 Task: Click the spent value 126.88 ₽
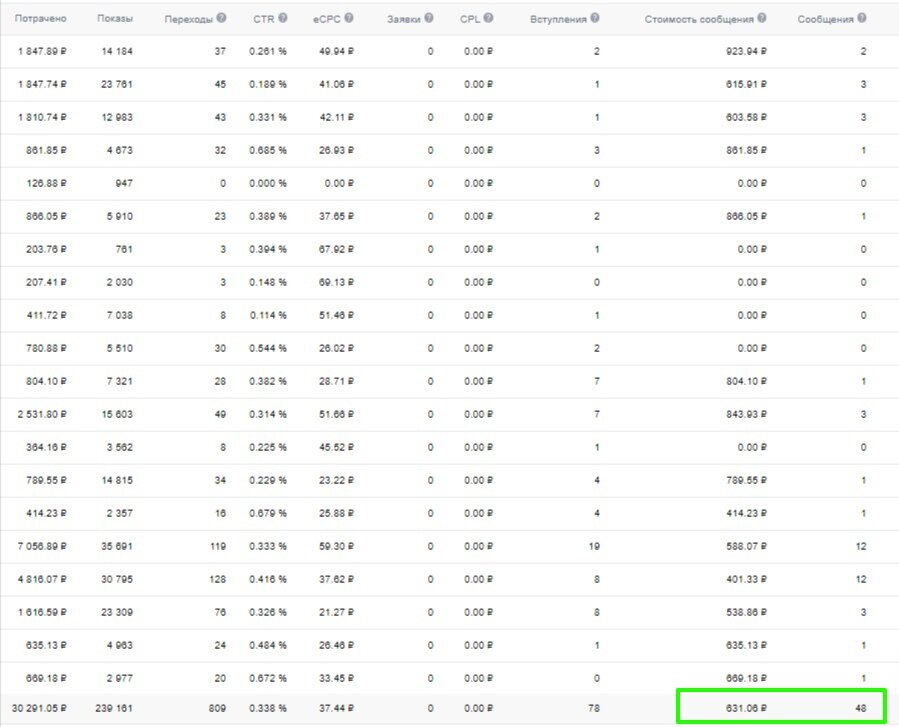tap(46, 183)
